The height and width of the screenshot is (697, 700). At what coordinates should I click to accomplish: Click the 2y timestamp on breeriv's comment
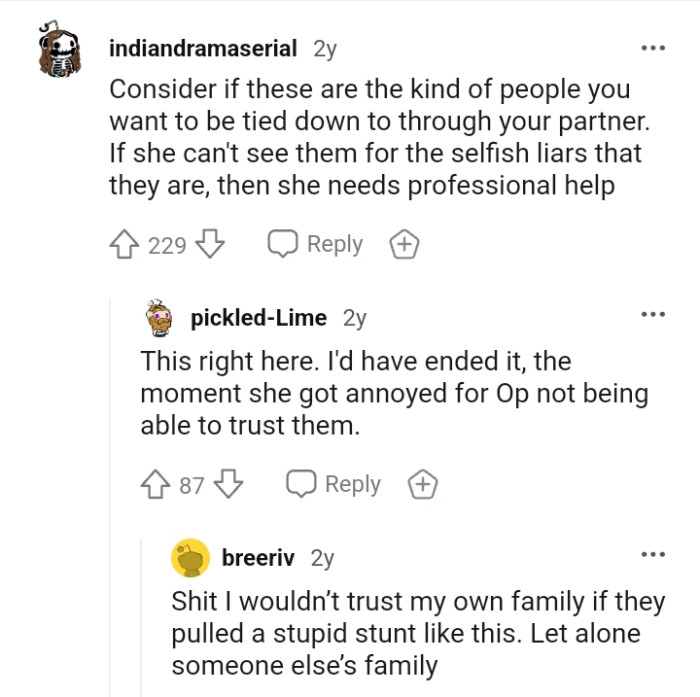[322, 558]
